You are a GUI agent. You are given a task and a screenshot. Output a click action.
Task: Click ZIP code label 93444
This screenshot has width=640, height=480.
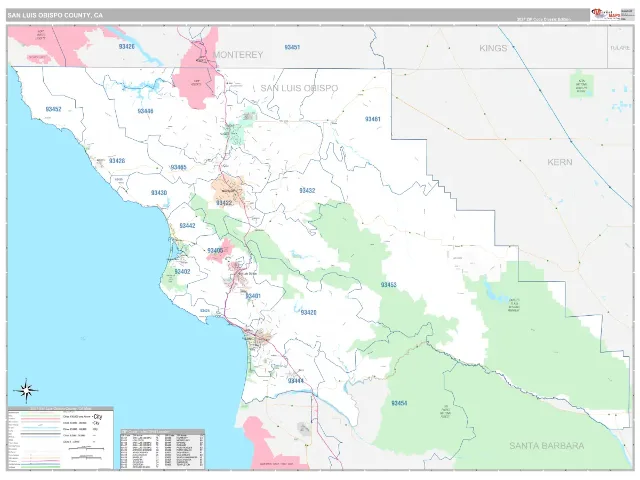(x=296, y=381)
